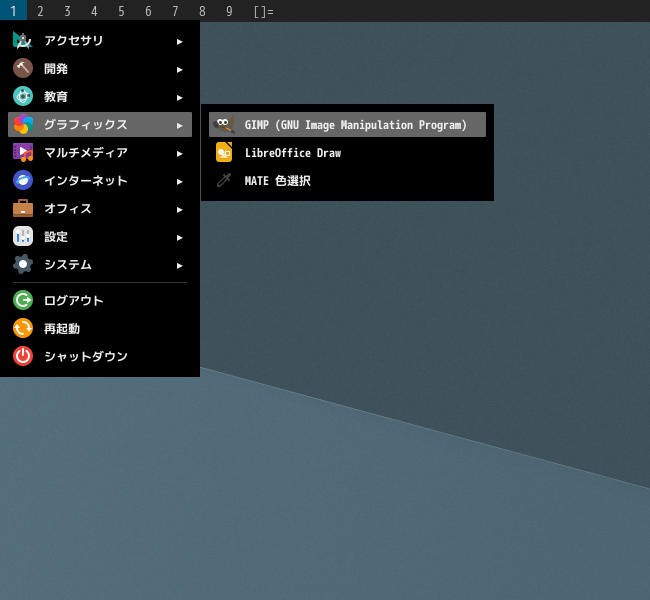Open MATE 色選択 color picker entry
650x600 pixels.
pos(347,180)
